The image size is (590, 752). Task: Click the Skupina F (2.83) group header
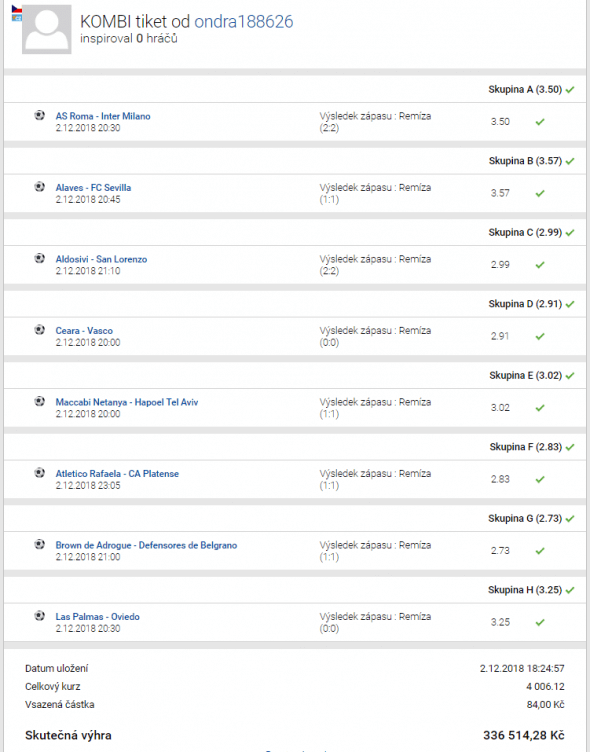pos(525,447)
